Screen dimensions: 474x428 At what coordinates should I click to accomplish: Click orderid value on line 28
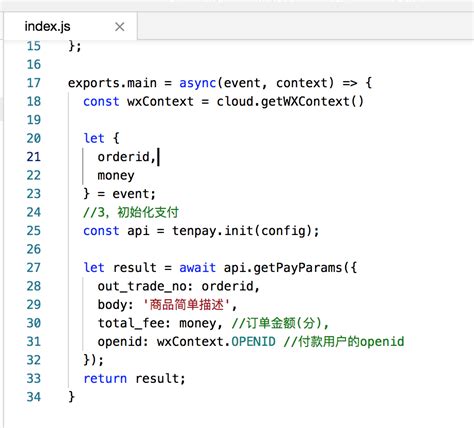point(228,286)
